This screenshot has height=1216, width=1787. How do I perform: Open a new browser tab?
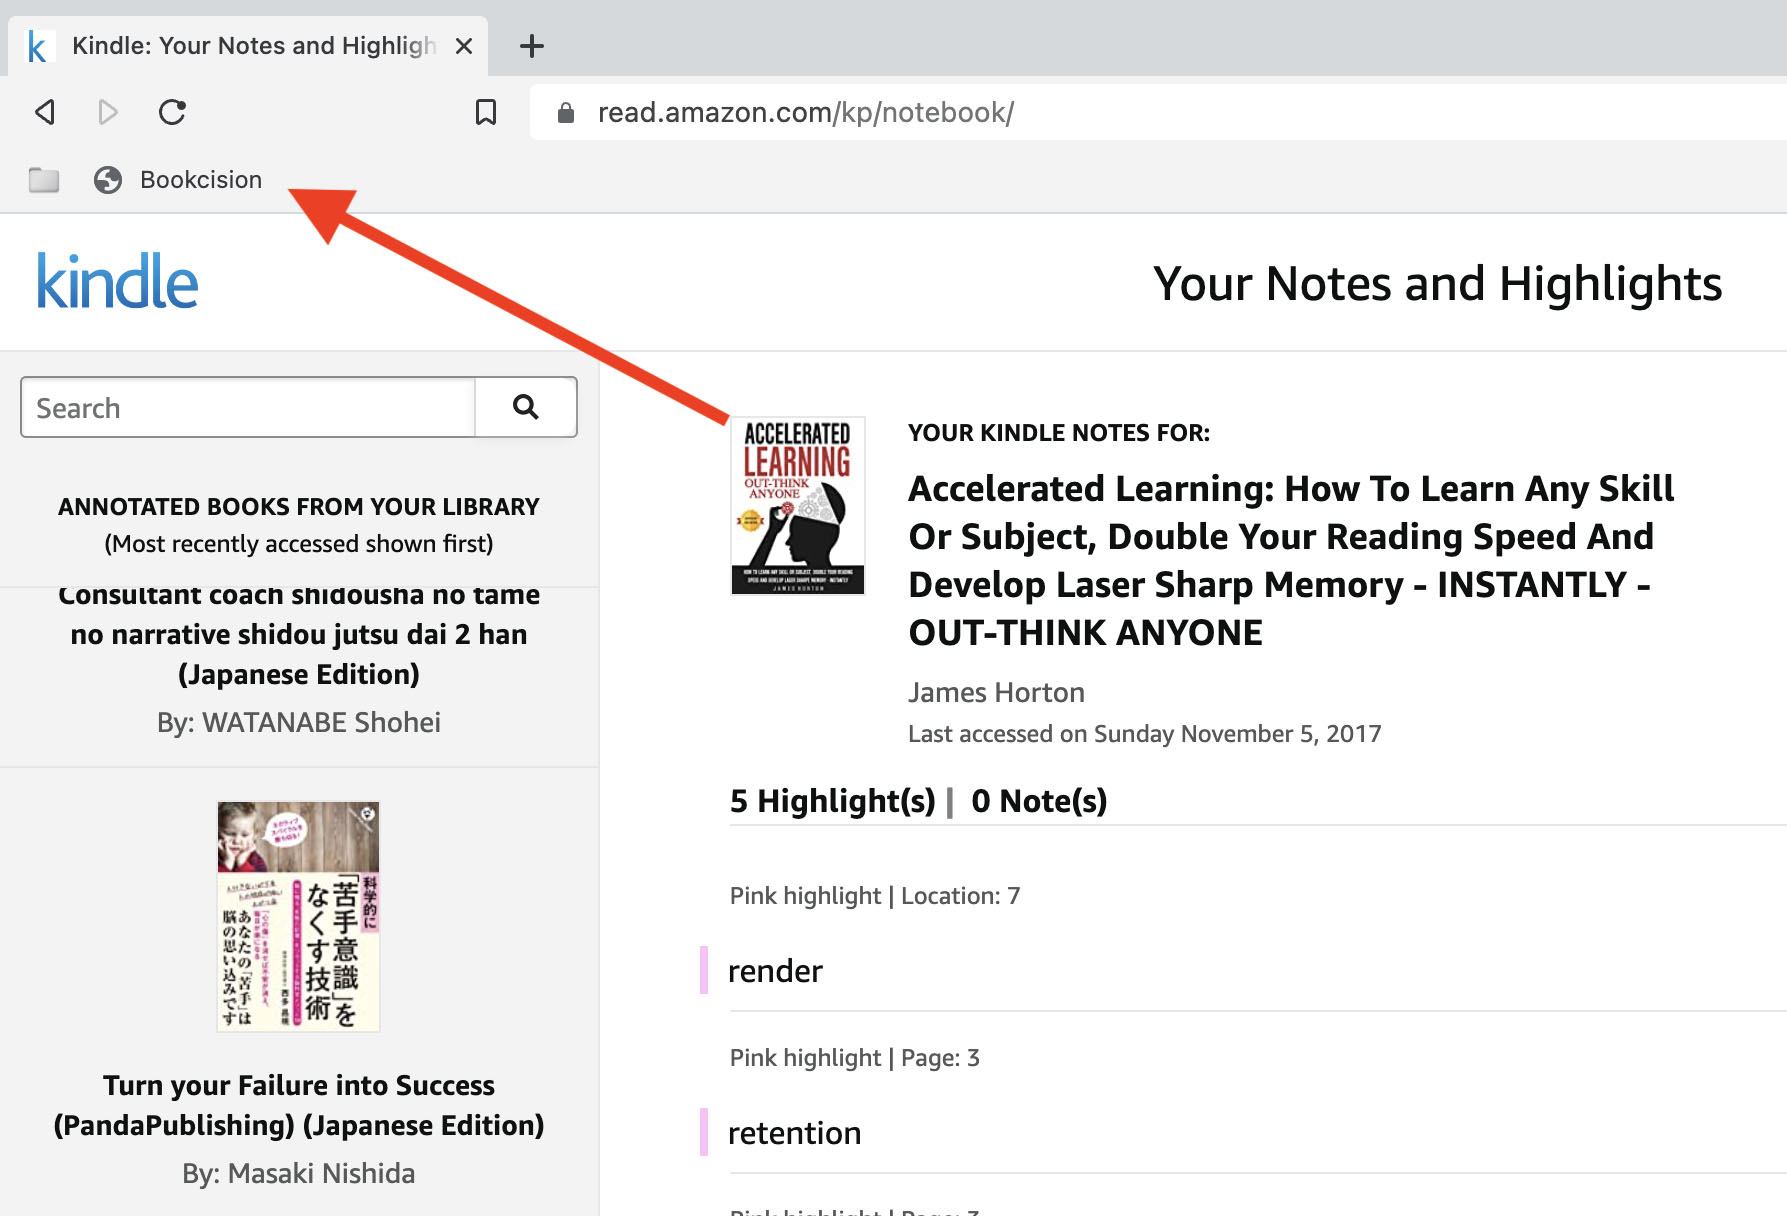pos(532,46)
